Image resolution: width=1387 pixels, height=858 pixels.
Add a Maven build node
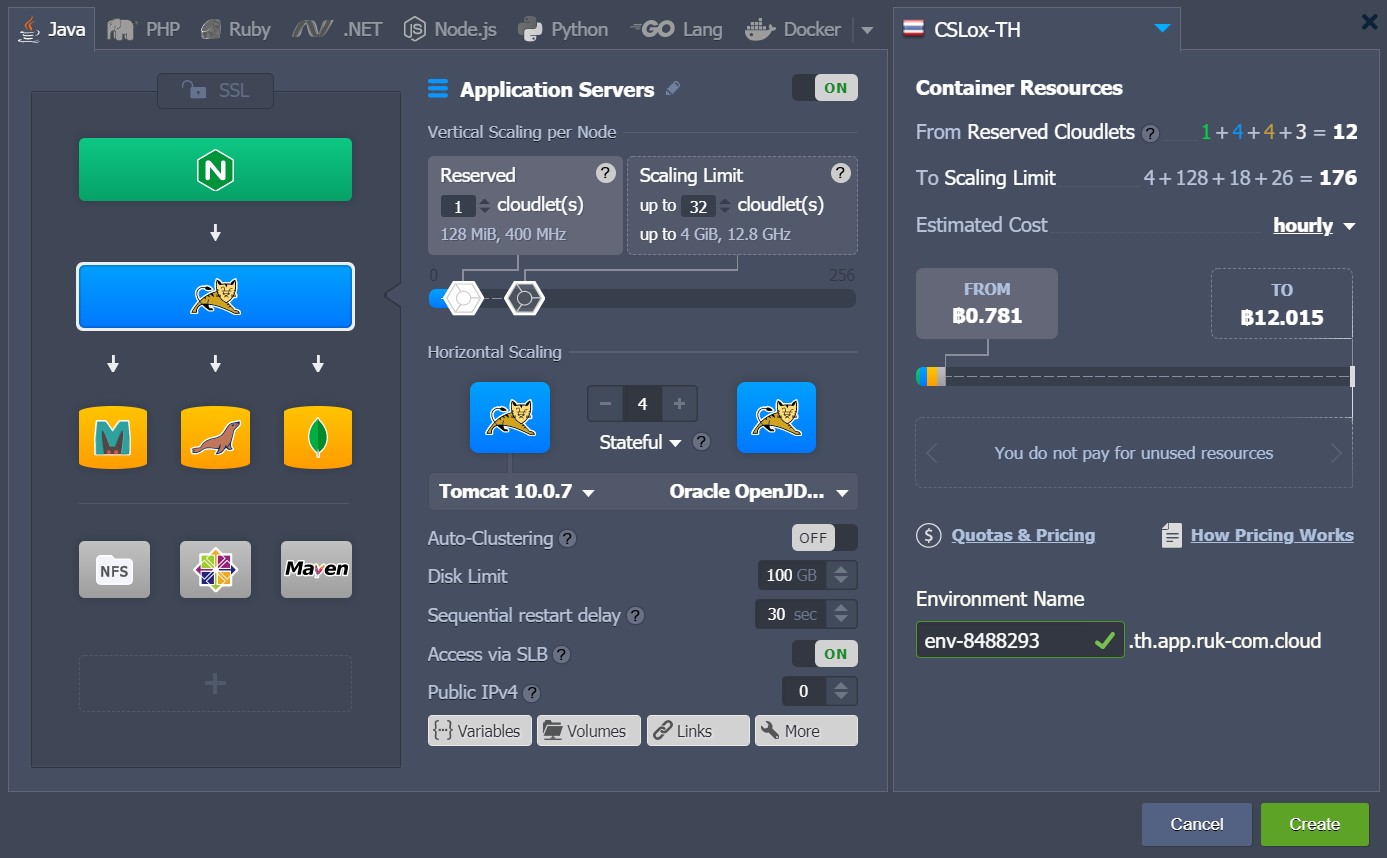[x=316, y=569]
